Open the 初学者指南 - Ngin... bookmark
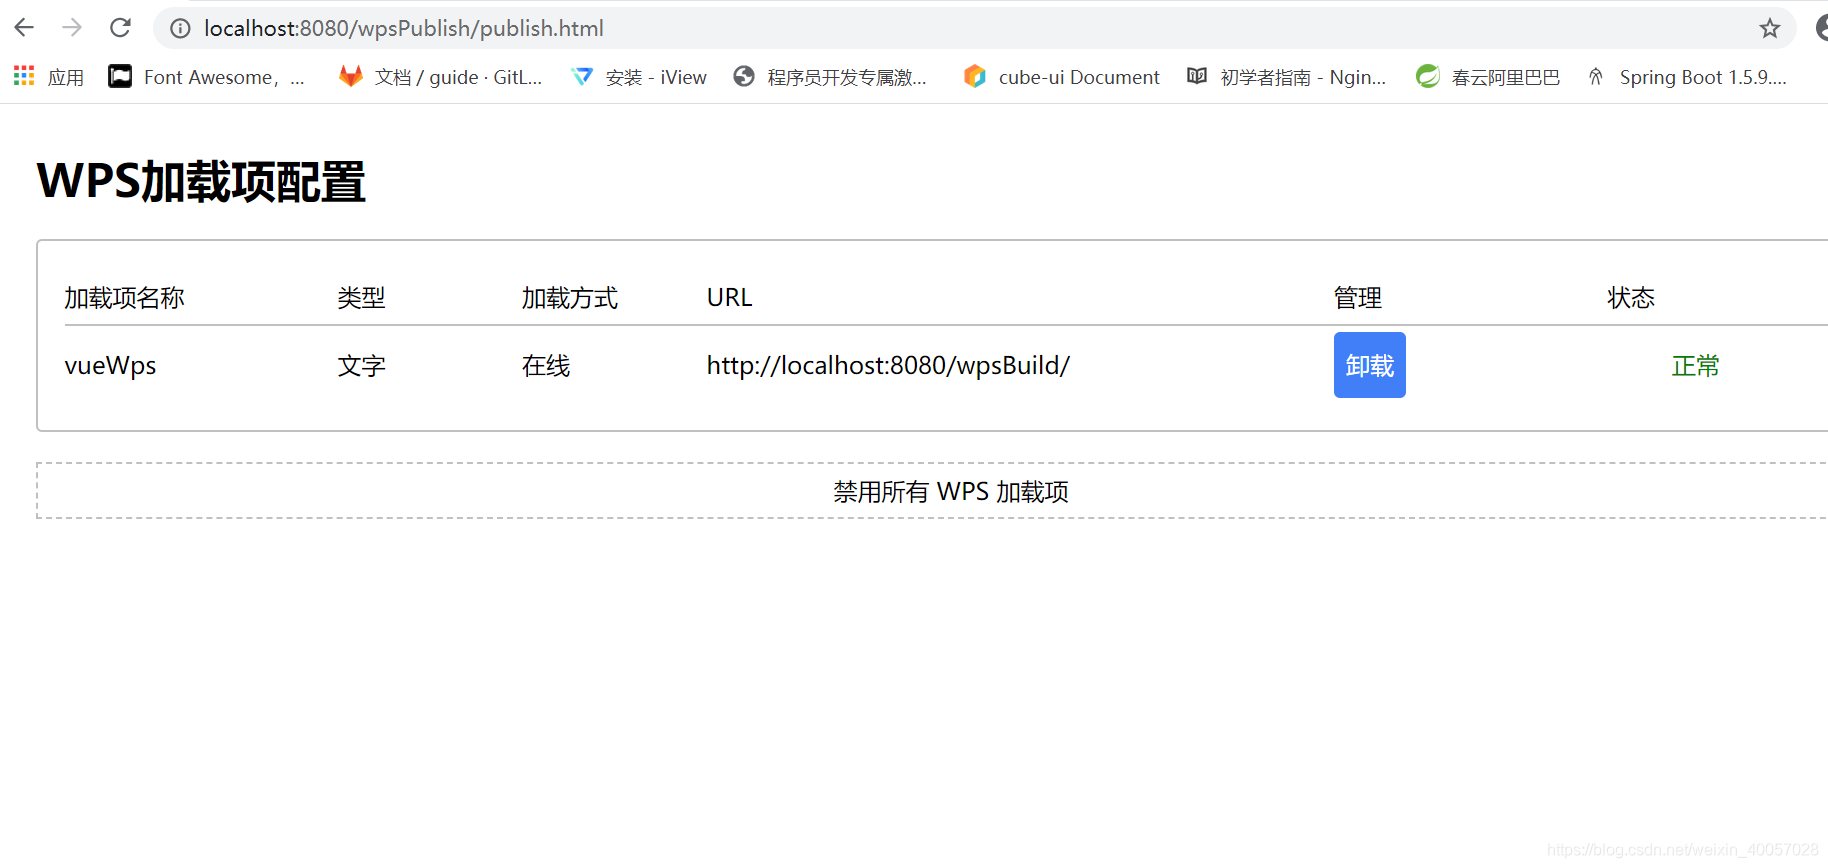The image size is (1828, 868). click(x=1303, y=77)
